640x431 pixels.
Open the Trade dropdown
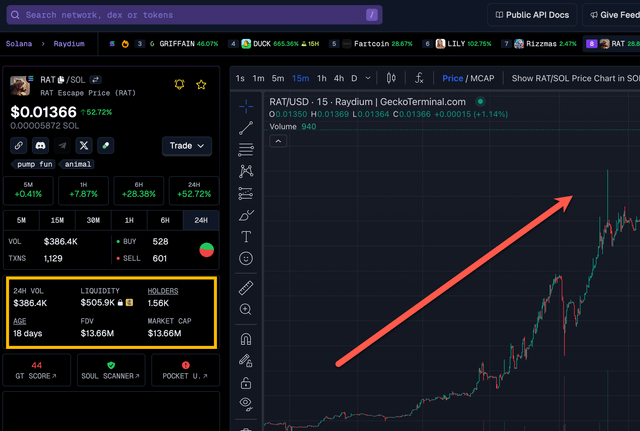click(187, 146)
